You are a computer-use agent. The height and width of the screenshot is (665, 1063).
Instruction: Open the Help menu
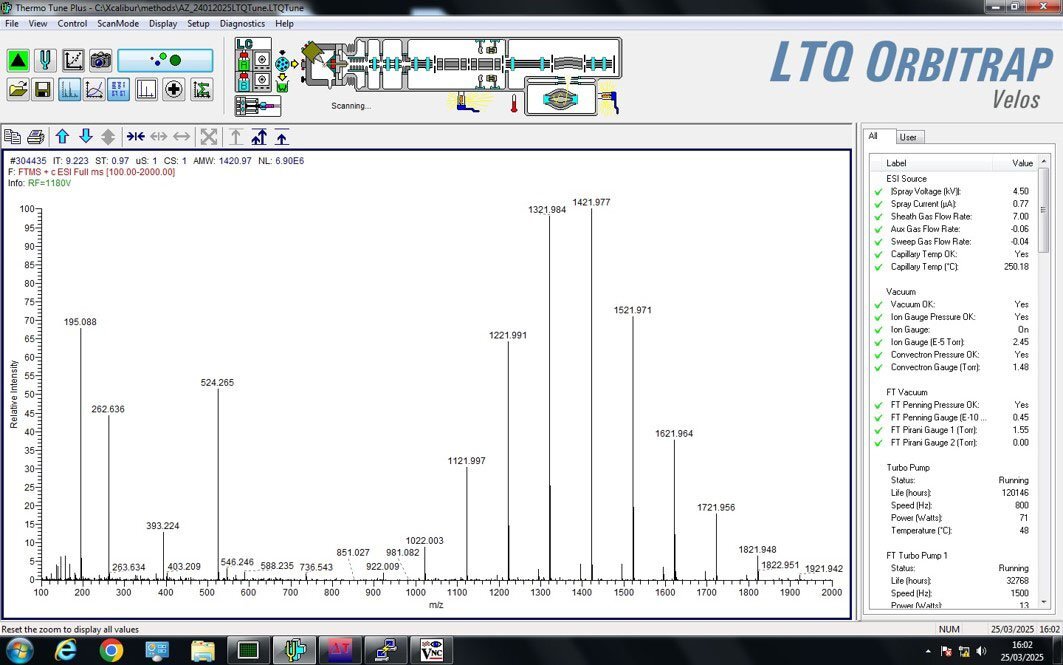tap(284, 23)
